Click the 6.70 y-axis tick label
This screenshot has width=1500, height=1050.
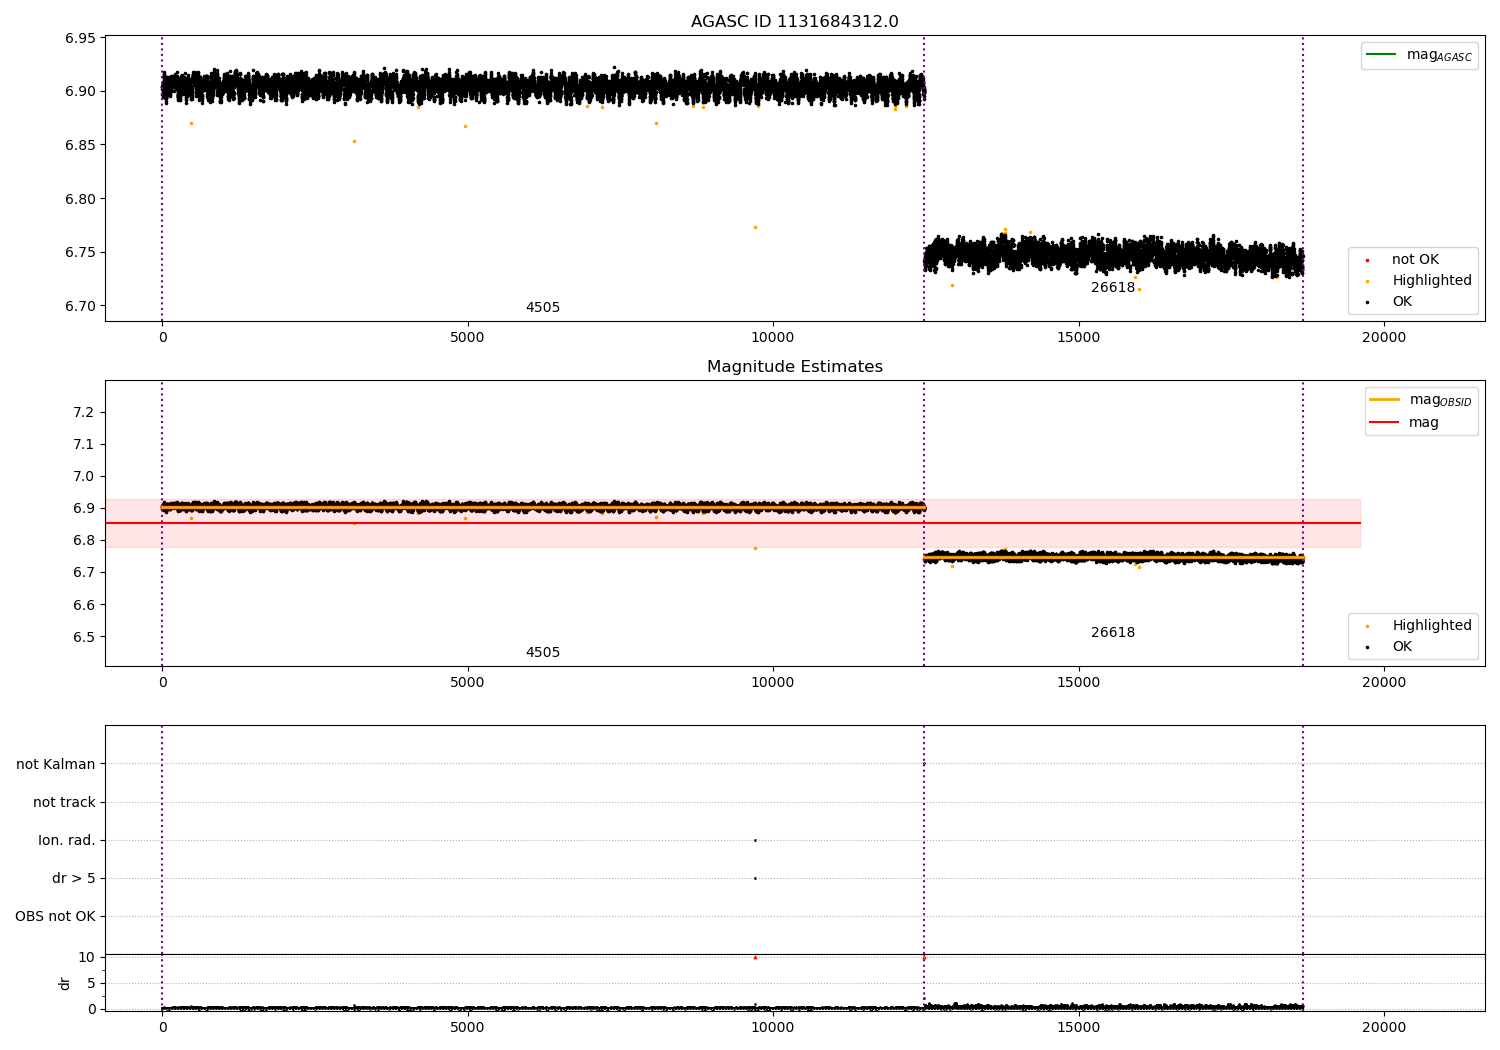80,306
